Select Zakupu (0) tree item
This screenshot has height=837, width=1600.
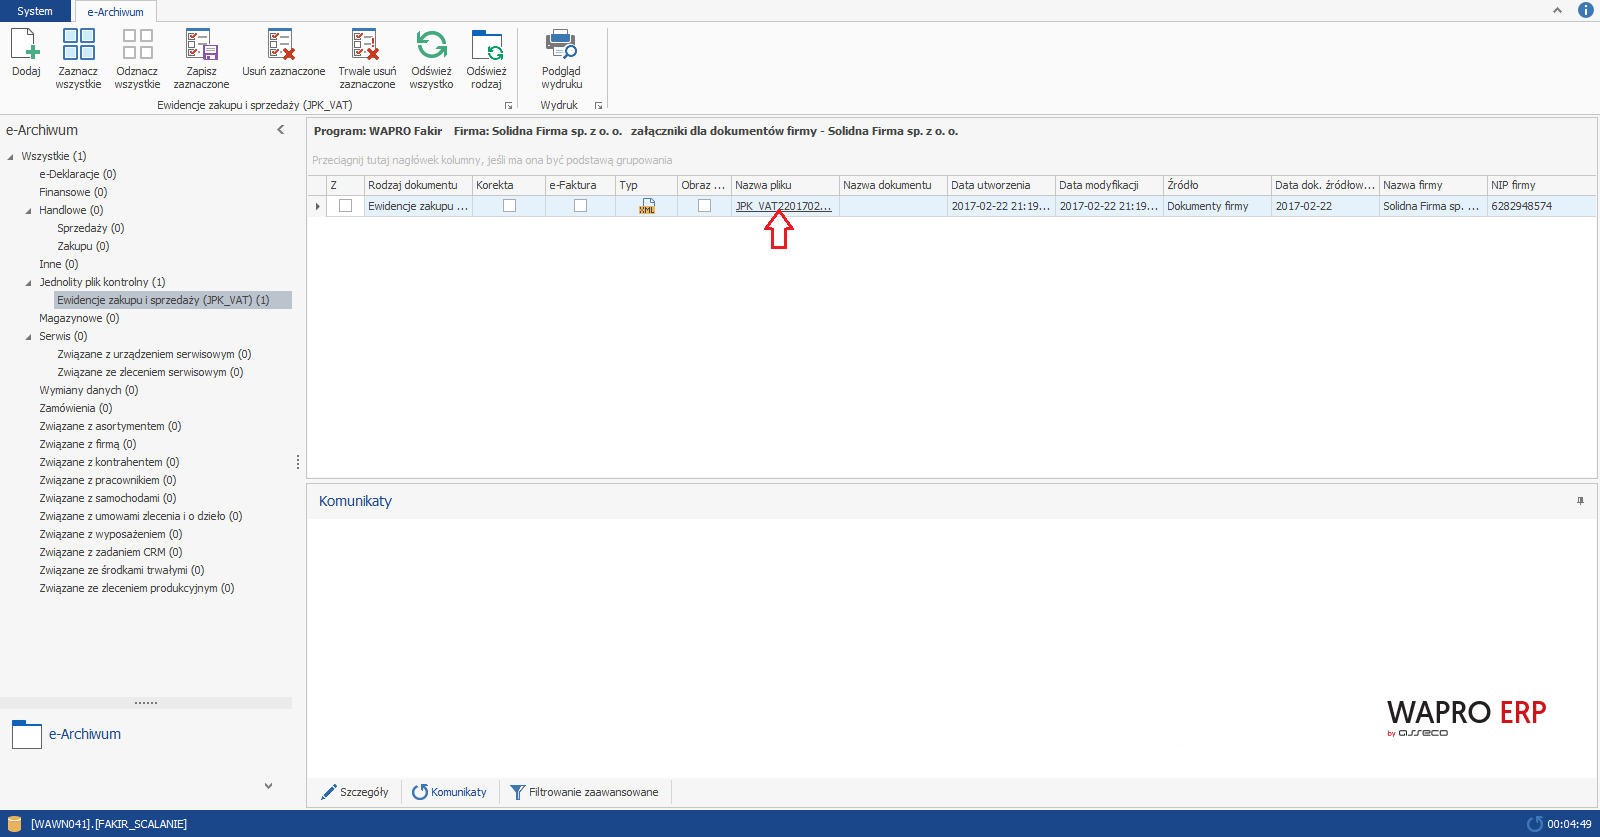point(83,246)
